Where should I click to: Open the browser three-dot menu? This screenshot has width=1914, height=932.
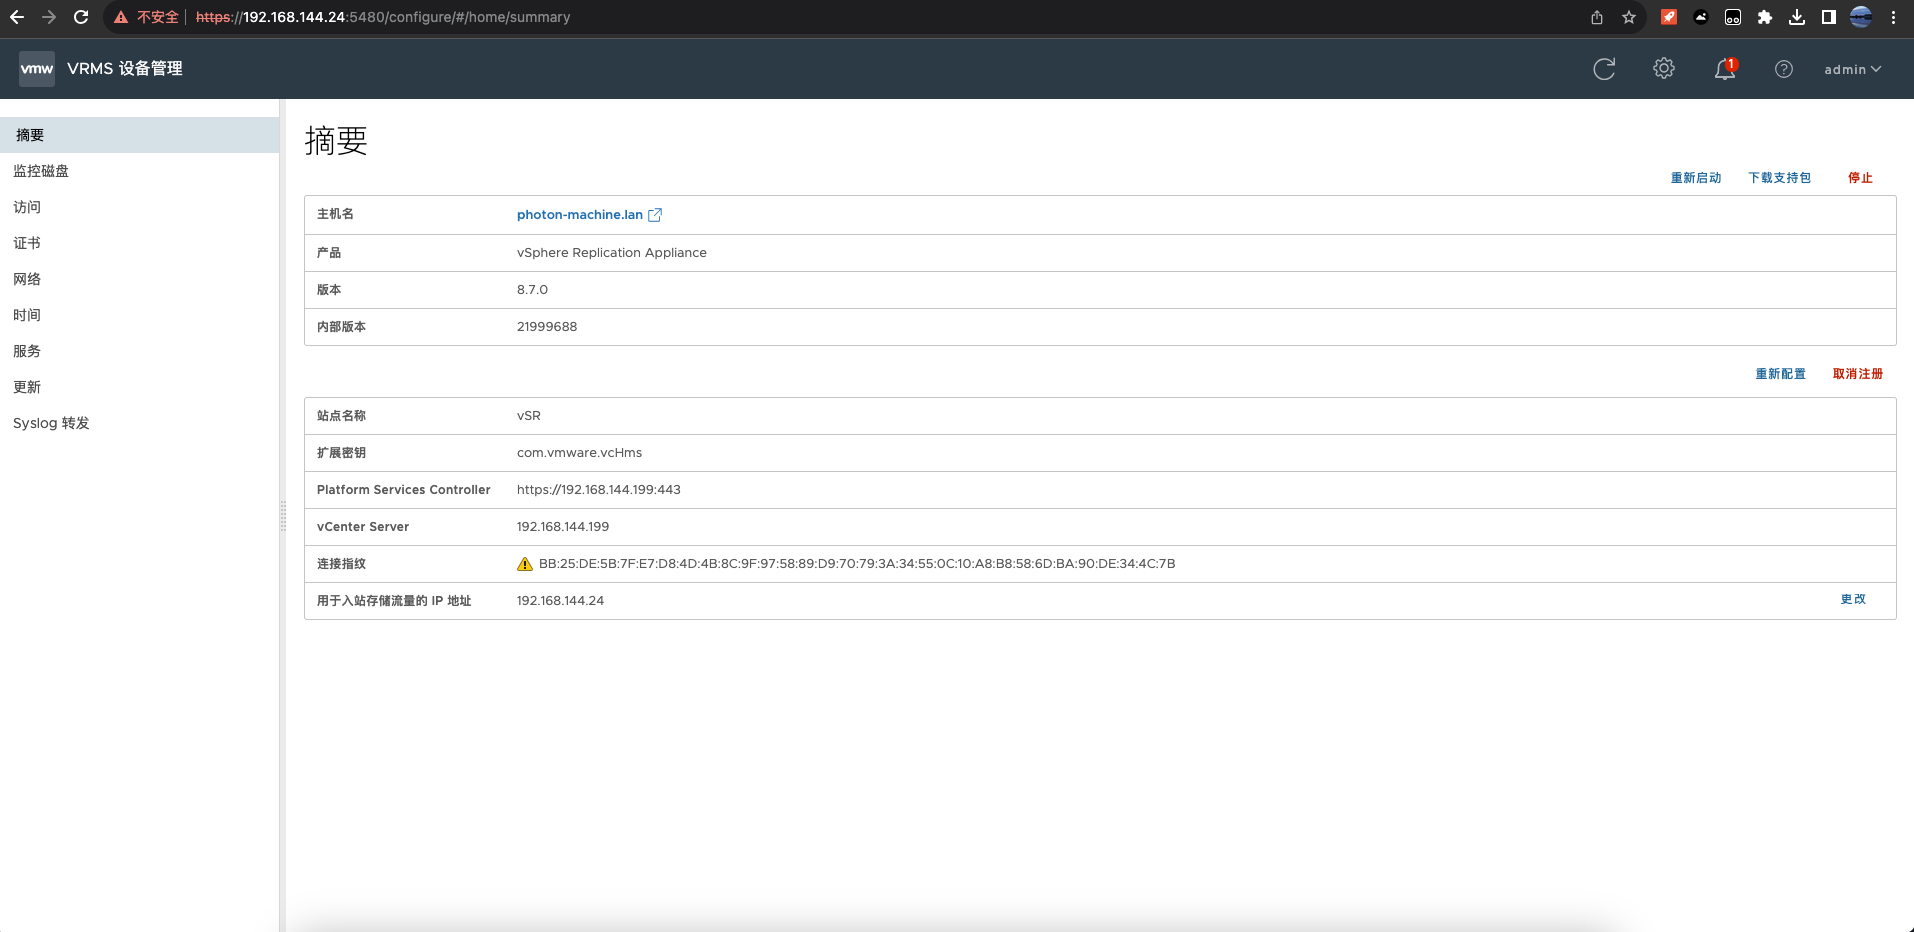[1893, 17]
